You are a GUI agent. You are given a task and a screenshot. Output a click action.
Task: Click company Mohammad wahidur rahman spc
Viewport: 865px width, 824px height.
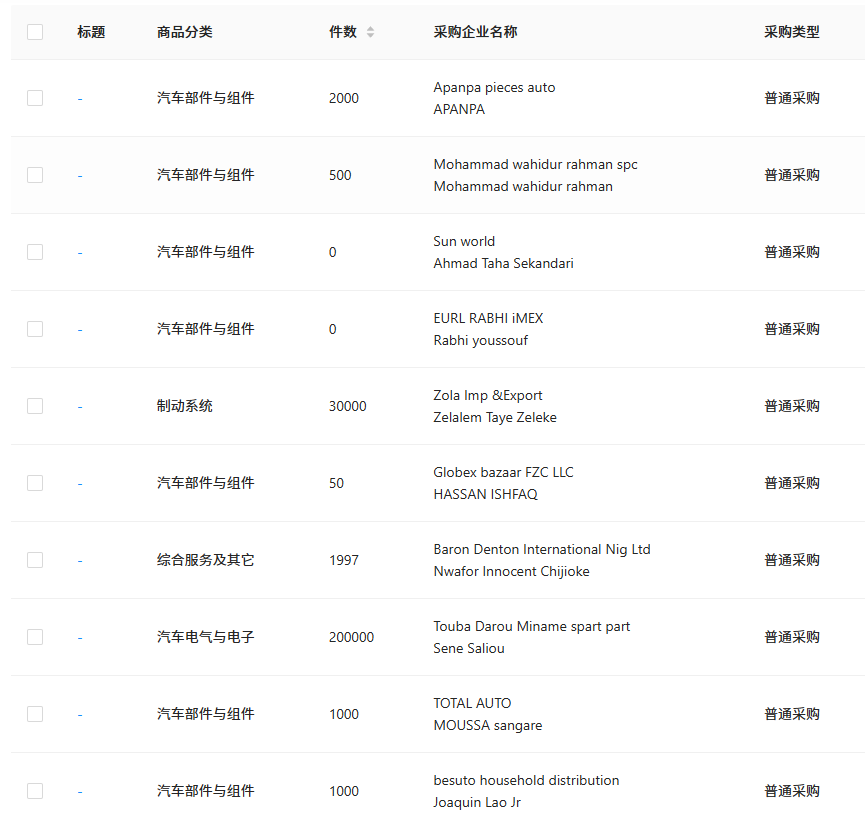coord(535,164)
